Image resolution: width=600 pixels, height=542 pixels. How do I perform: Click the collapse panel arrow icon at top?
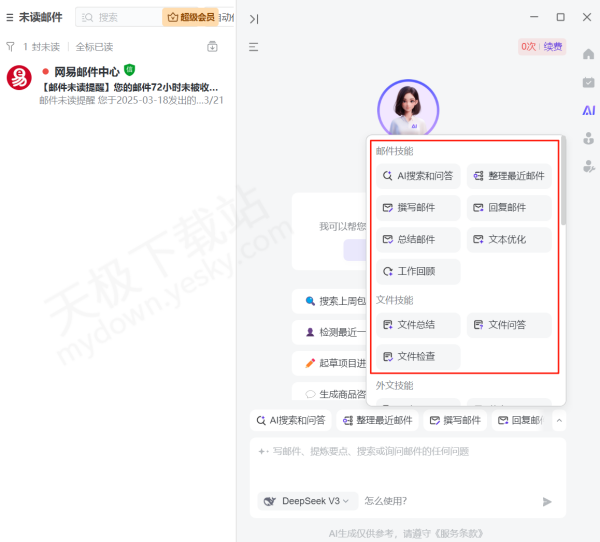coord(254,18)
